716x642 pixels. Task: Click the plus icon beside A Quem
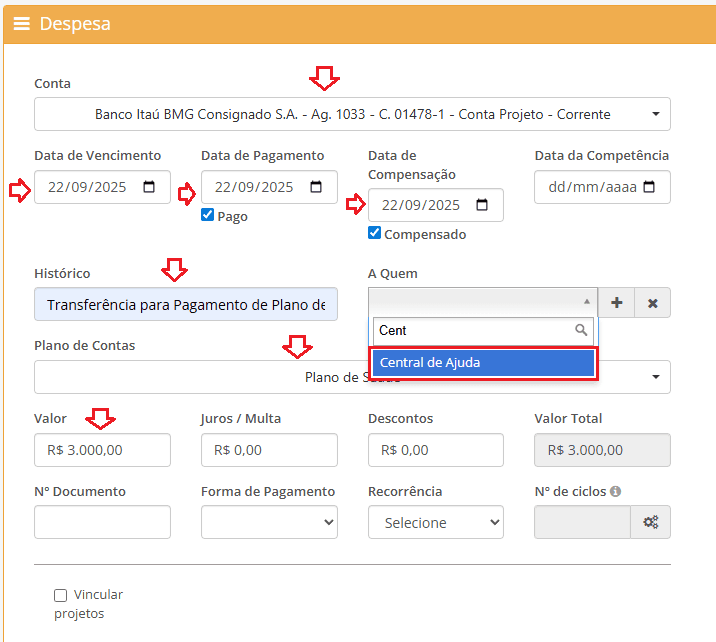click(617, 303)
